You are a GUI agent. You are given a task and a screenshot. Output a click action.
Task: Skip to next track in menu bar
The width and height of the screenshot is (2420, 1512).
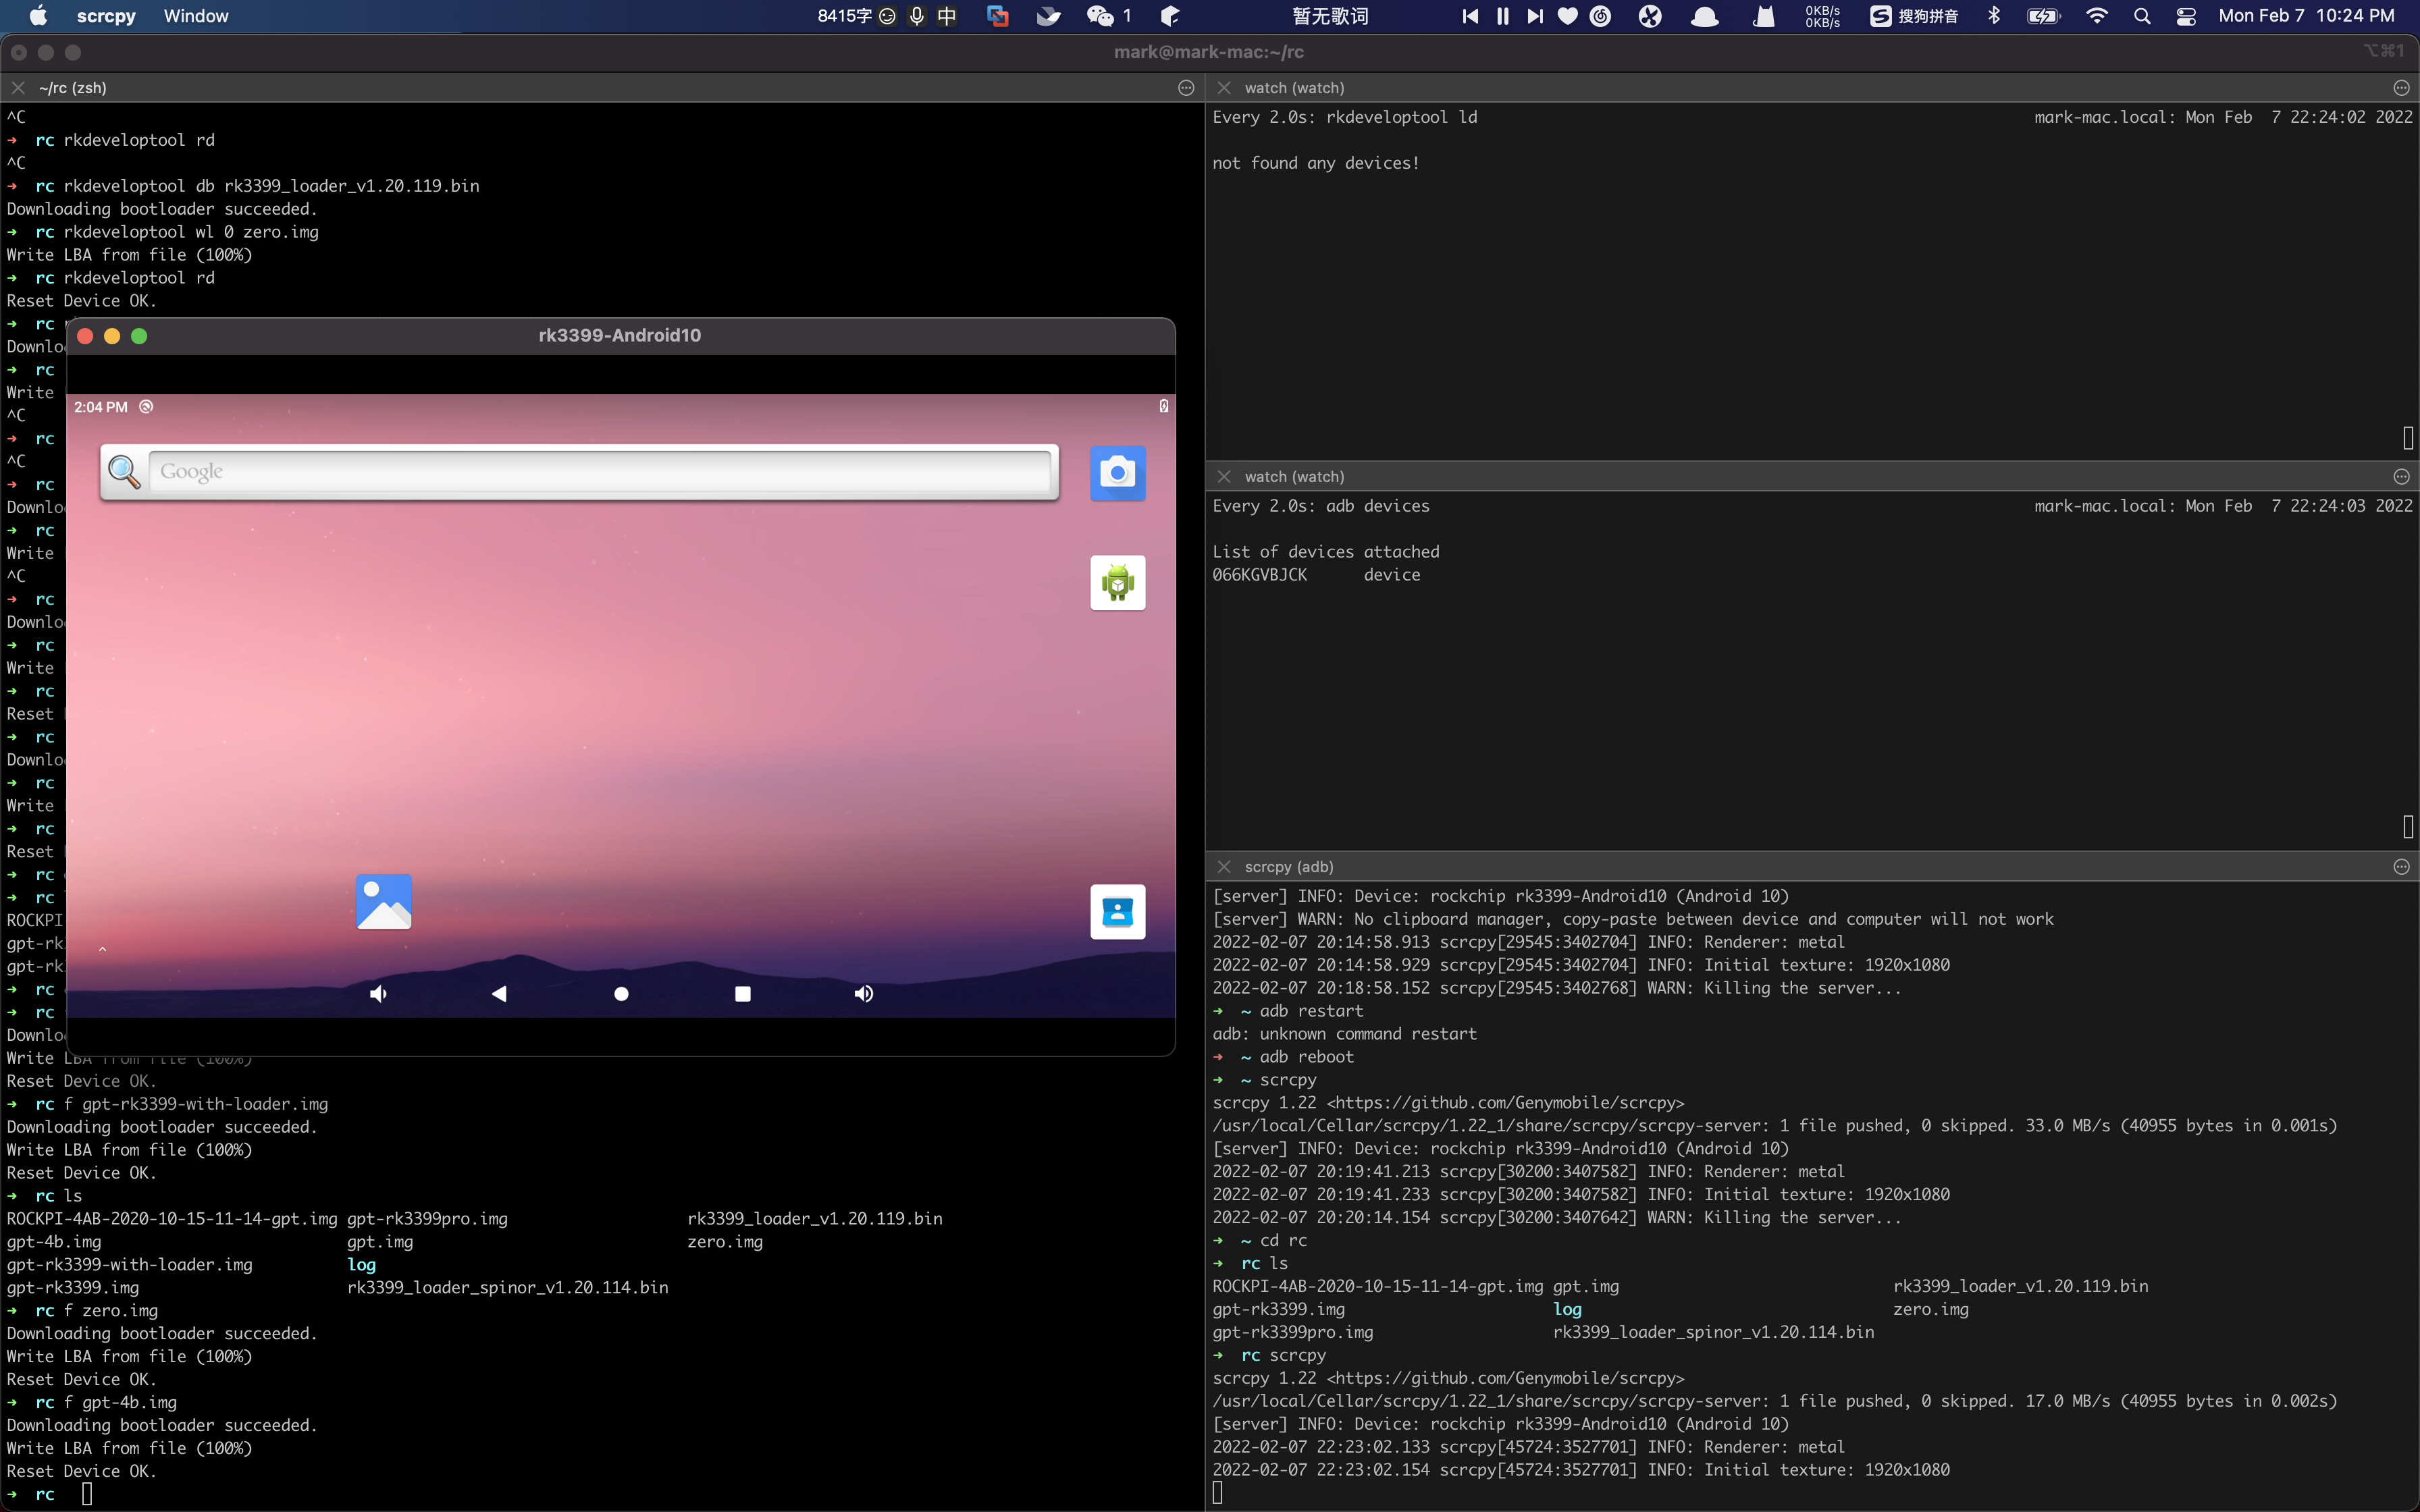[1535, 15]
